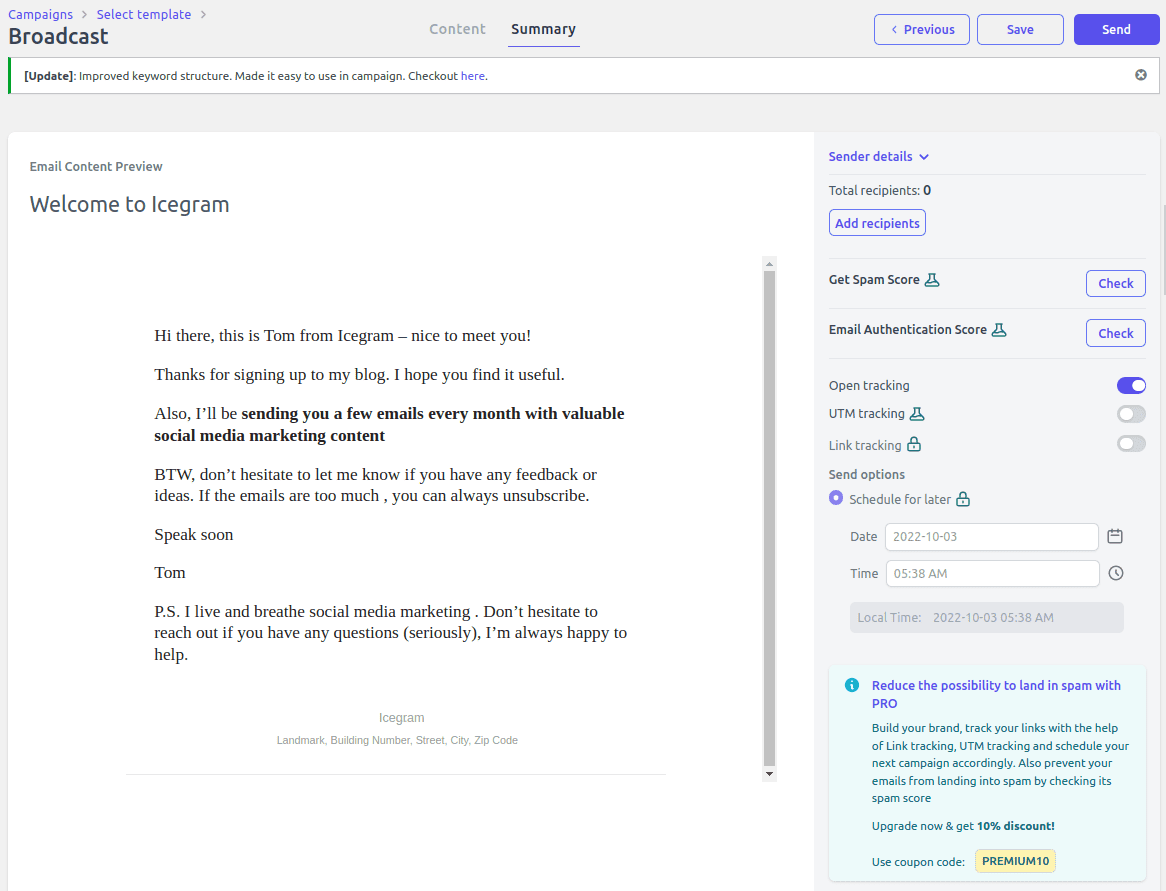Open the Summary tab
This screenshot has height=891, width=1166.
(x=544, y=29)
